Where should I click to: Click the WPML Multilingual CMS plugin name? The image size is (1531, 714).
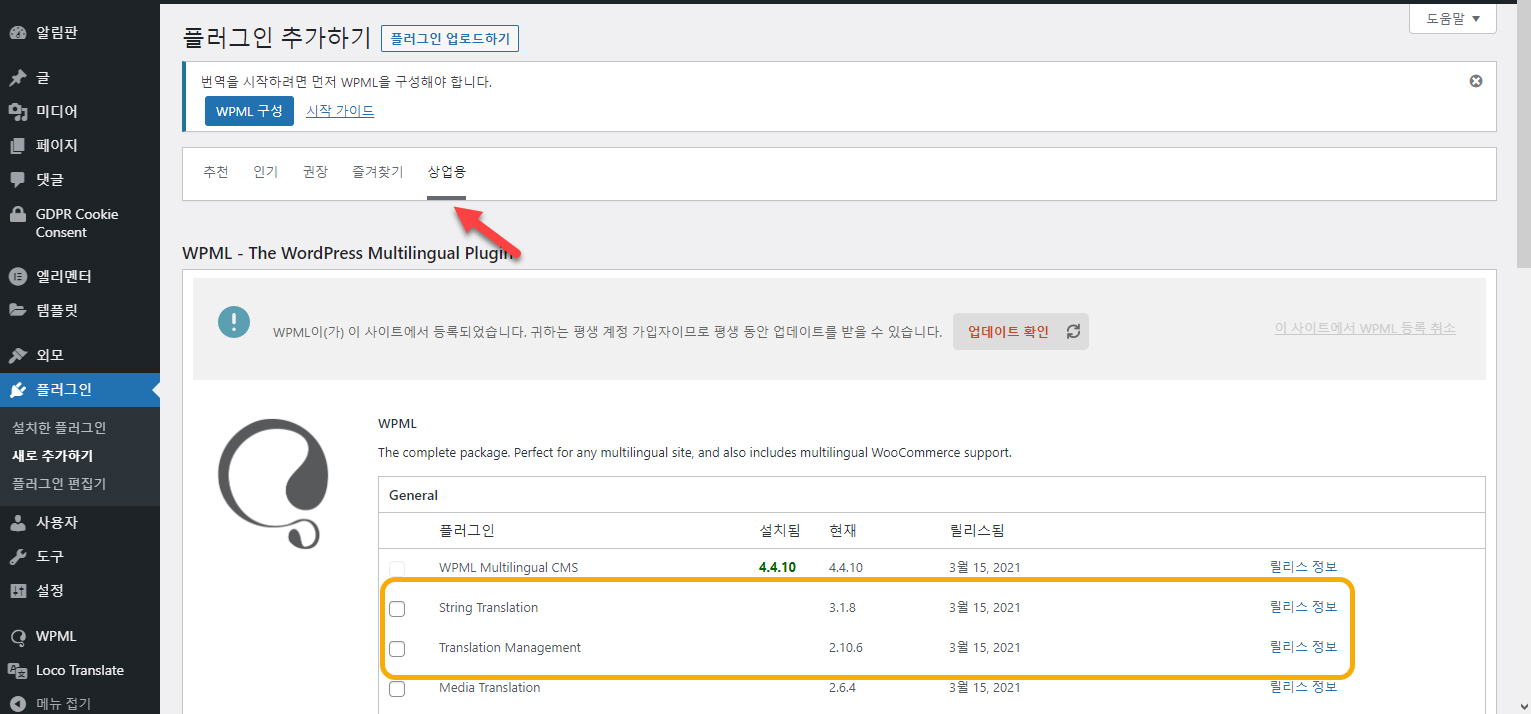pyautogui.click(x=508, y=567)
